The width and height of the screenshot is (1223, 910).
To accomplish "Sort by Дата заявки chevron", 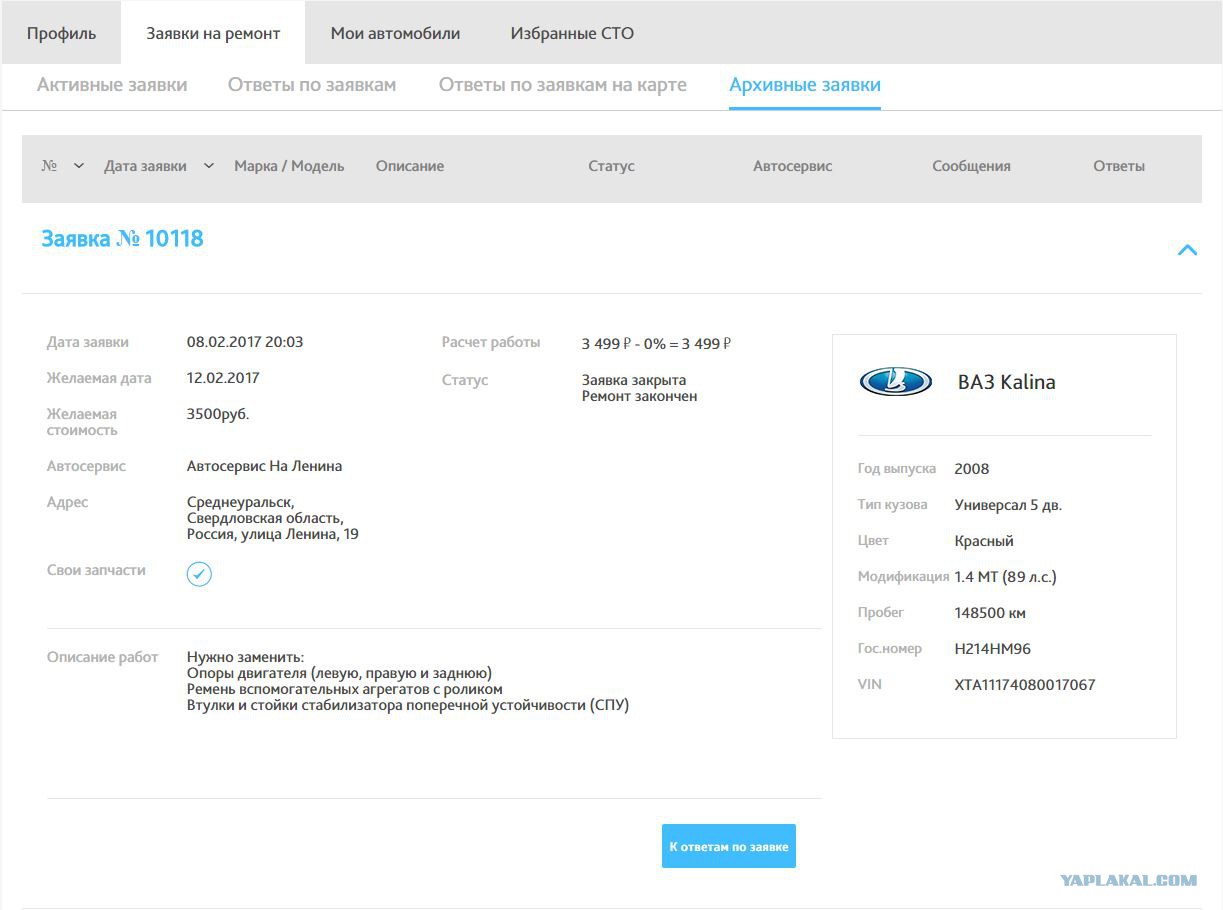I will (x=209, y=166).
